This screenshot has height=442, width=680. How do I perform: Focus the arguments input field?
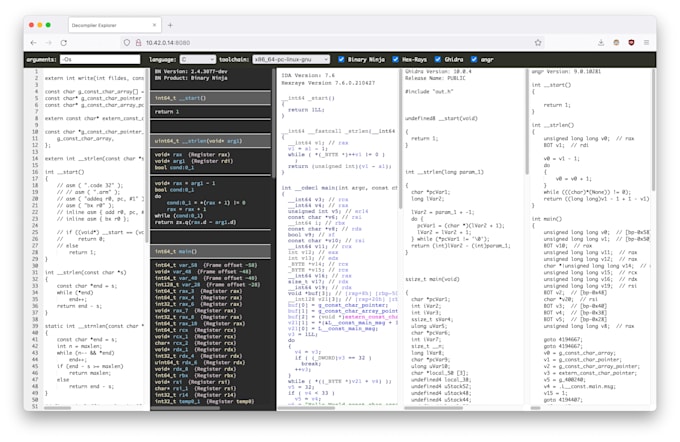[x=100, y=59]
